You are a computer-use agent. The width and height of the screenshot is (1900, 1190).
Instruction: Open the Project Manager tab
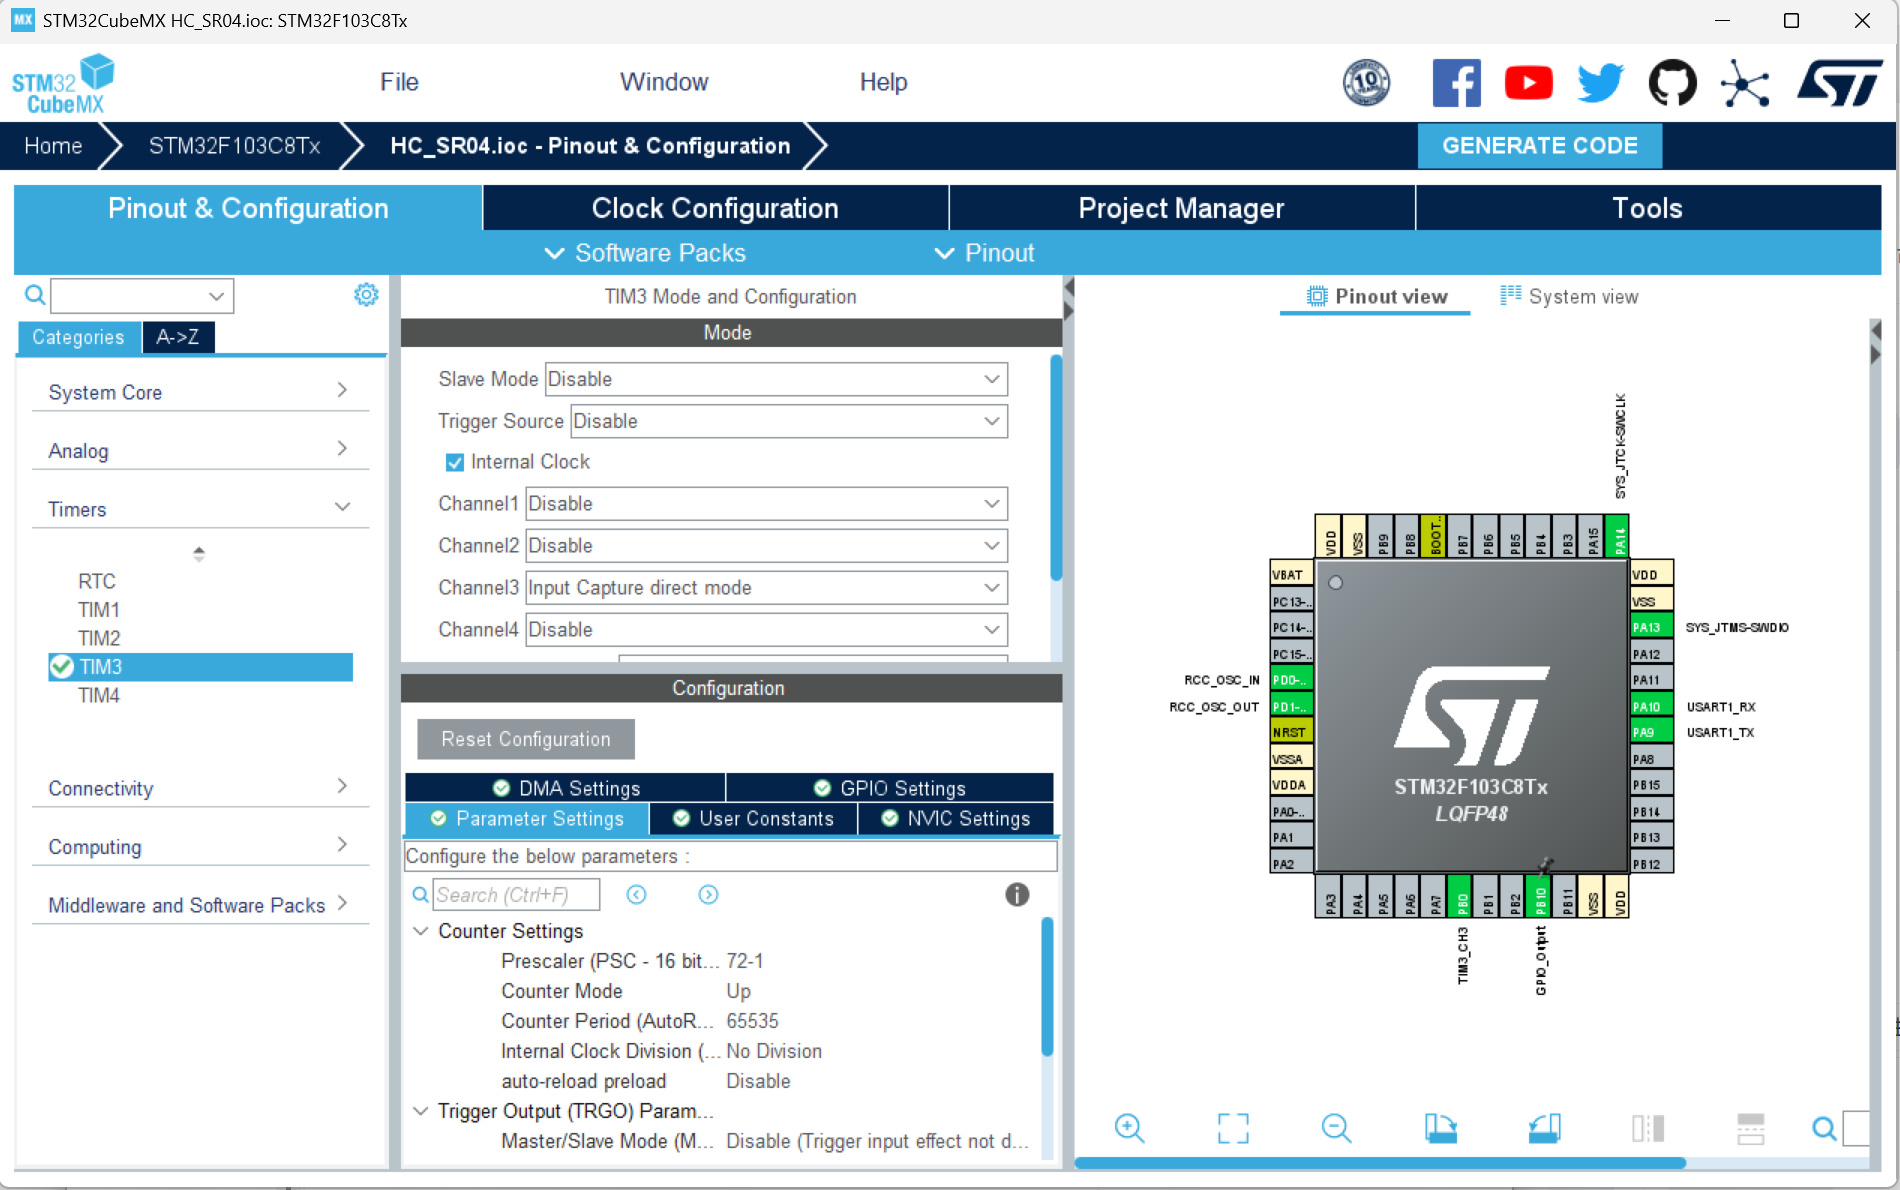(1181, 208)
